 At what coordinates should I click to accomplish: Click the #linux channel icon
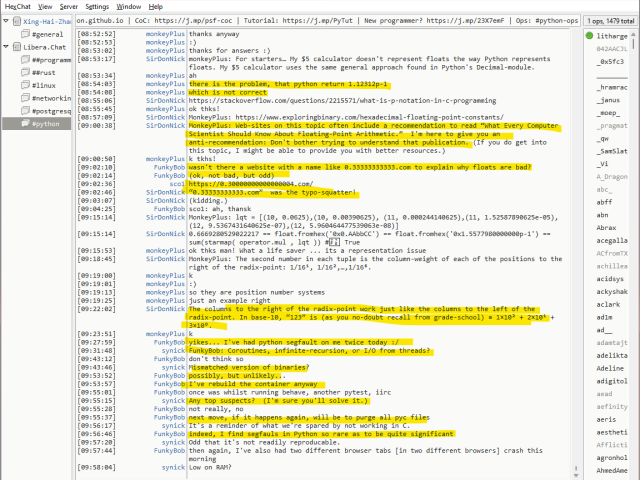click(25, 86)
